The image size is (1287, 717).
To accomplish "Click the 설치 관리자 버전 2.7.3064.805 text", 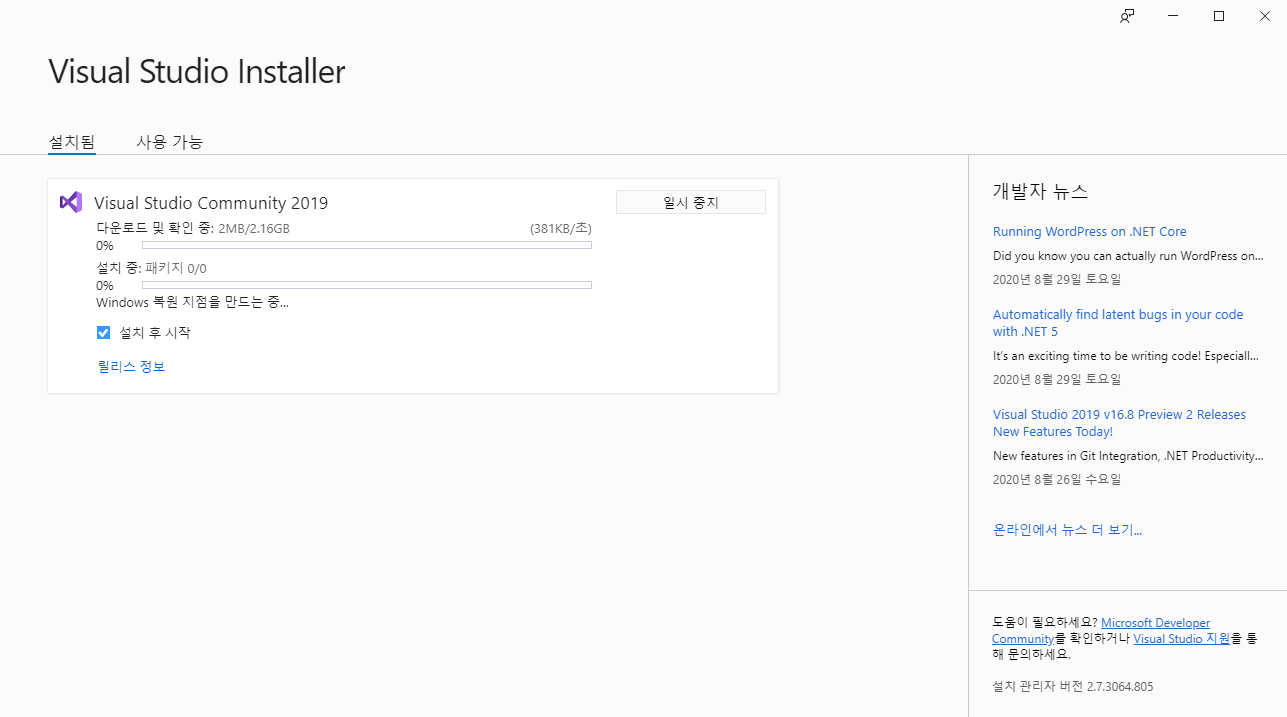I will (x=1072, y=687).
